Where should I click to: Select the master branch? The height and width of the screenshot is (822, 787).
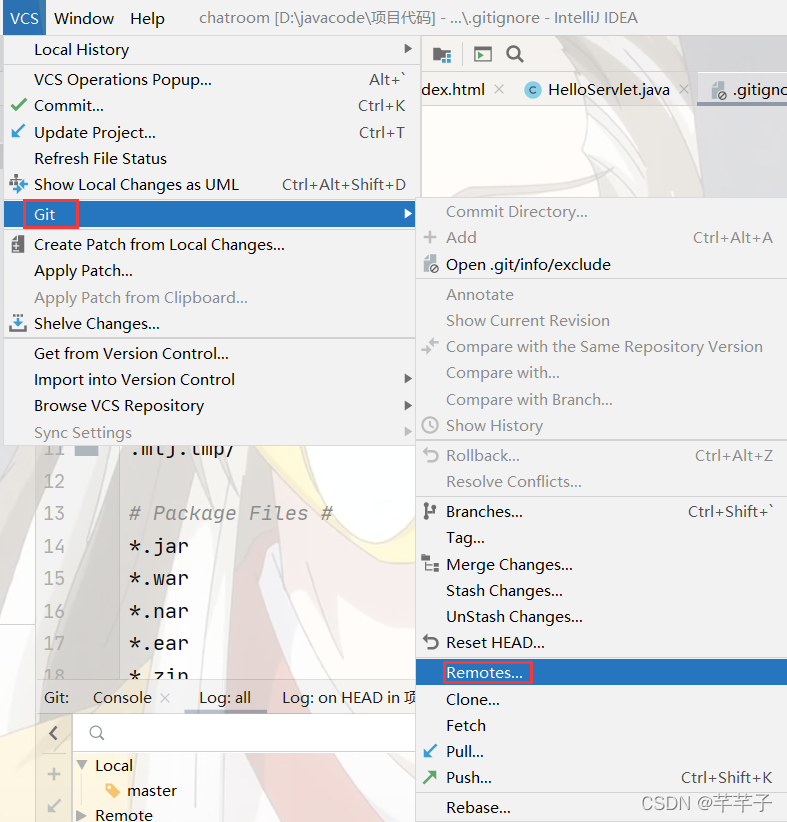(x=152, y=791)
